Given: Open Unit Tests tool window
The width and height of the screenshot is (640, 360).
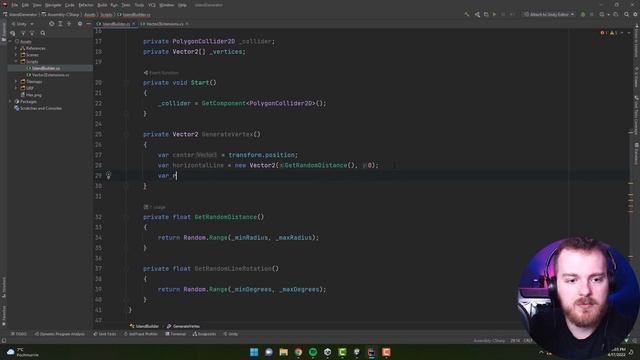Looking at the screenshot, I should tap(104, 334).
